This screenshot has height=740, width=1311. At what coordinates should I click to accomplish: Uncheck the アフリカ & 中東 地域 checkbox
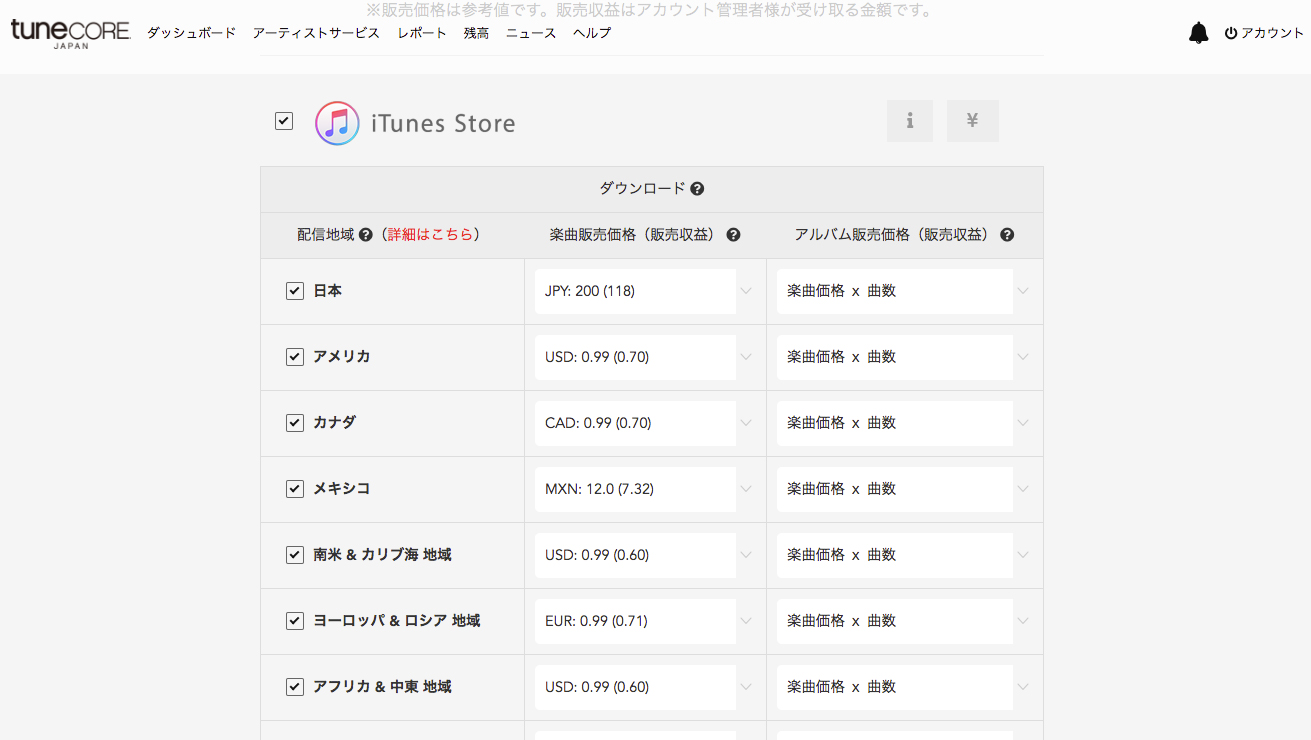tap(295, 687)
